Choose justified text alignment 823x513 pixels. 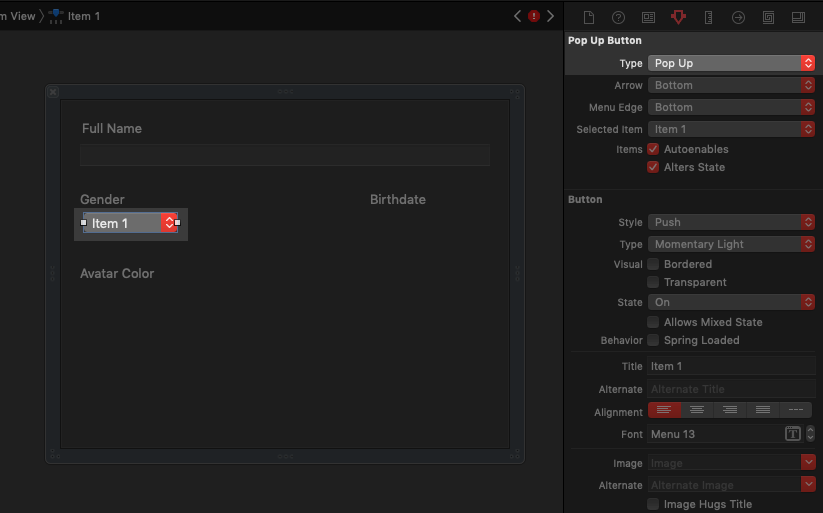[x=763, y=410]
